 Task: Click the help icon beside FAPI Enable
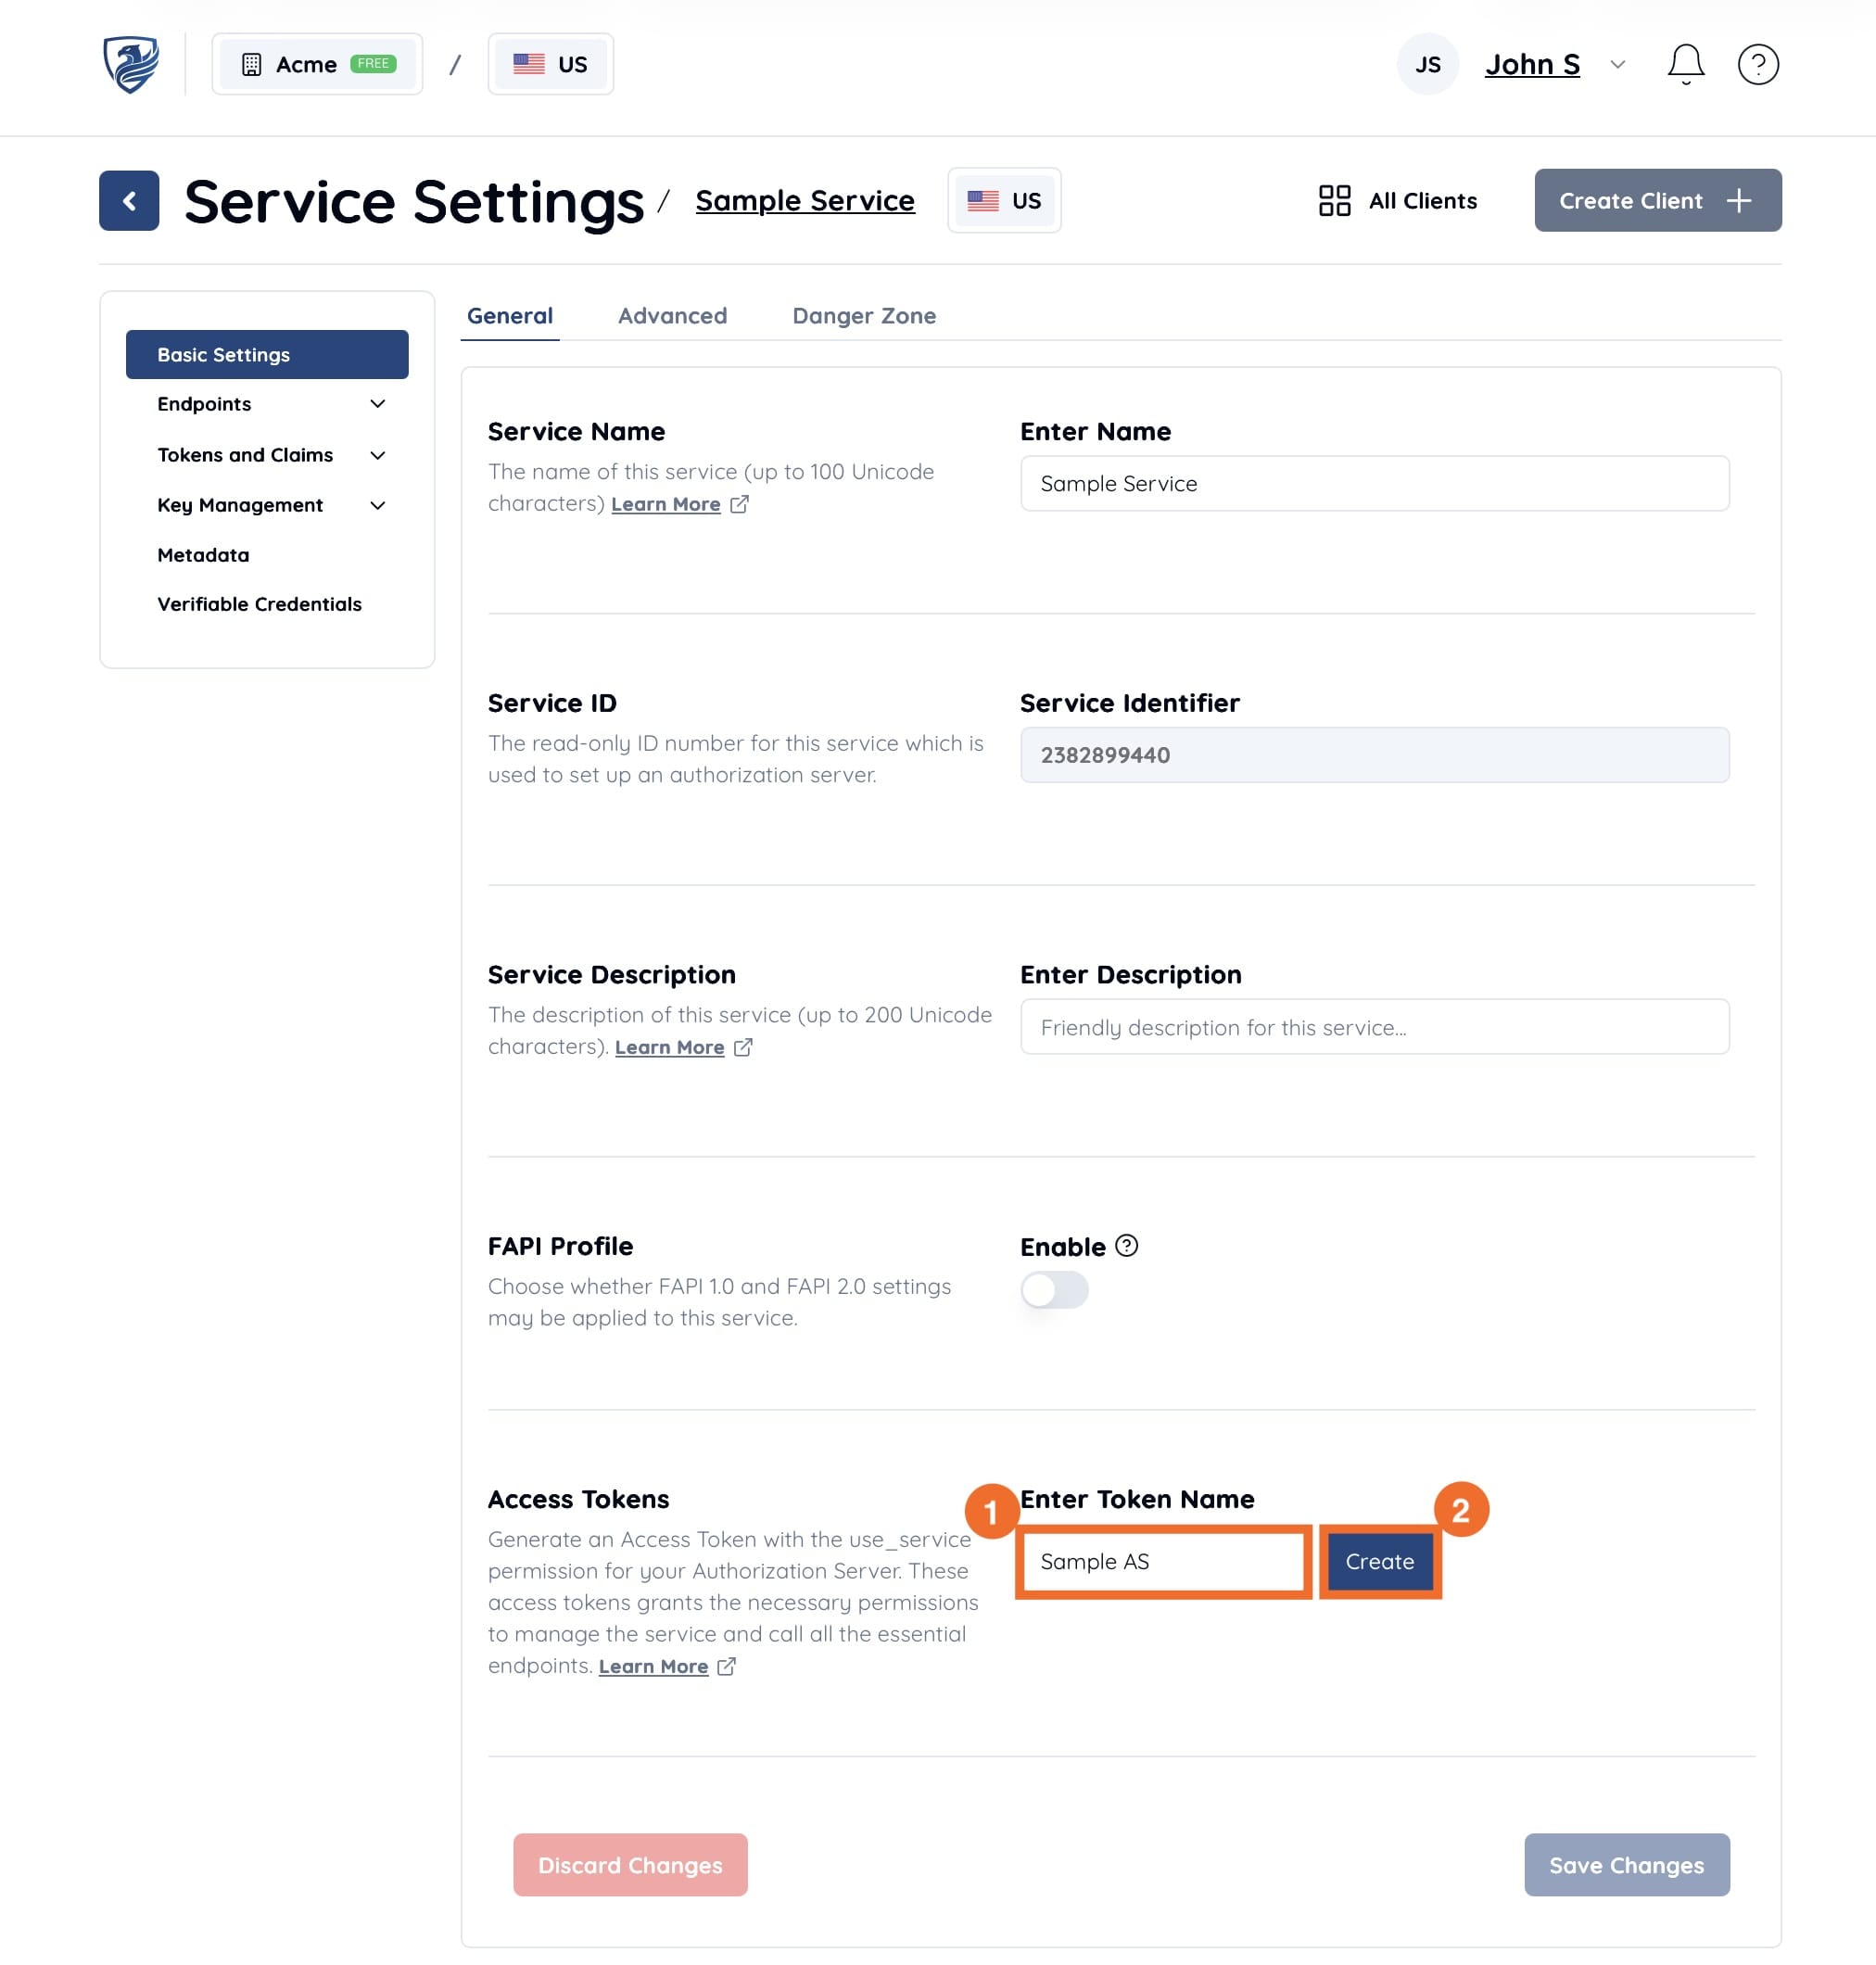1126,1246
